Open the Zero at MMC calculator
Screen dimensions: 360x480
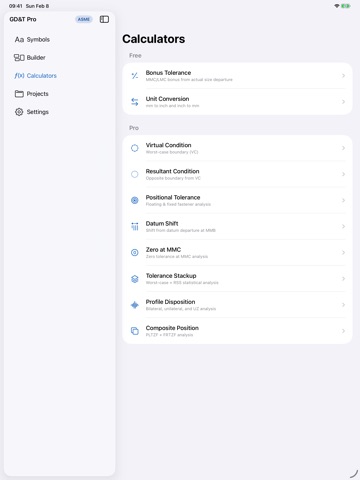pos(237,252)
